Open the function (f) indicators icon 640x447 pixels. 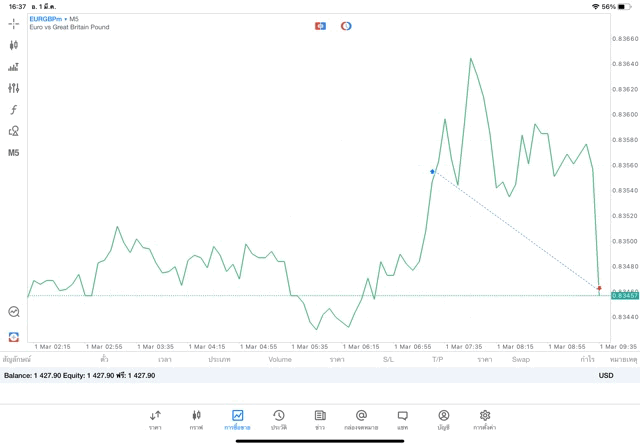point(13,110)
